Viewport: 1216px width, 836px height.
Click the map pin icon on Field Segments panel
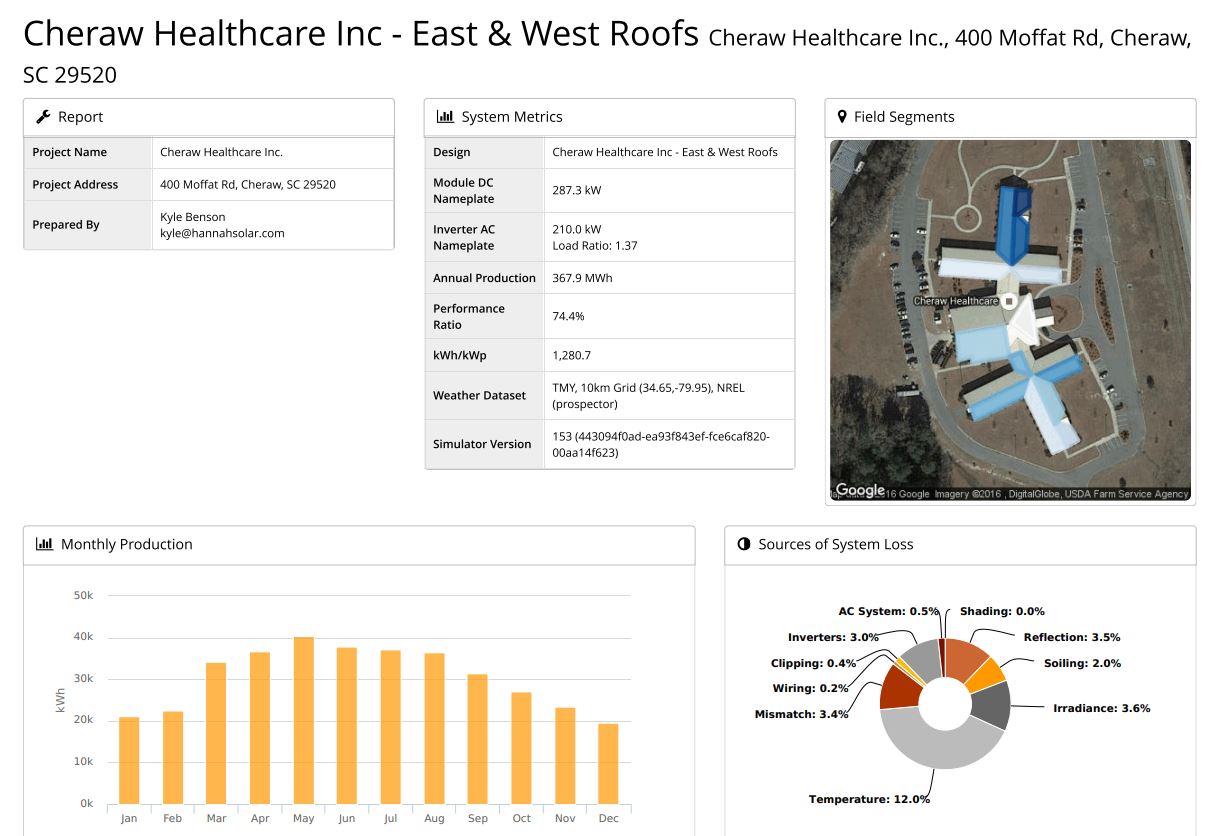(x=841, y=117)
